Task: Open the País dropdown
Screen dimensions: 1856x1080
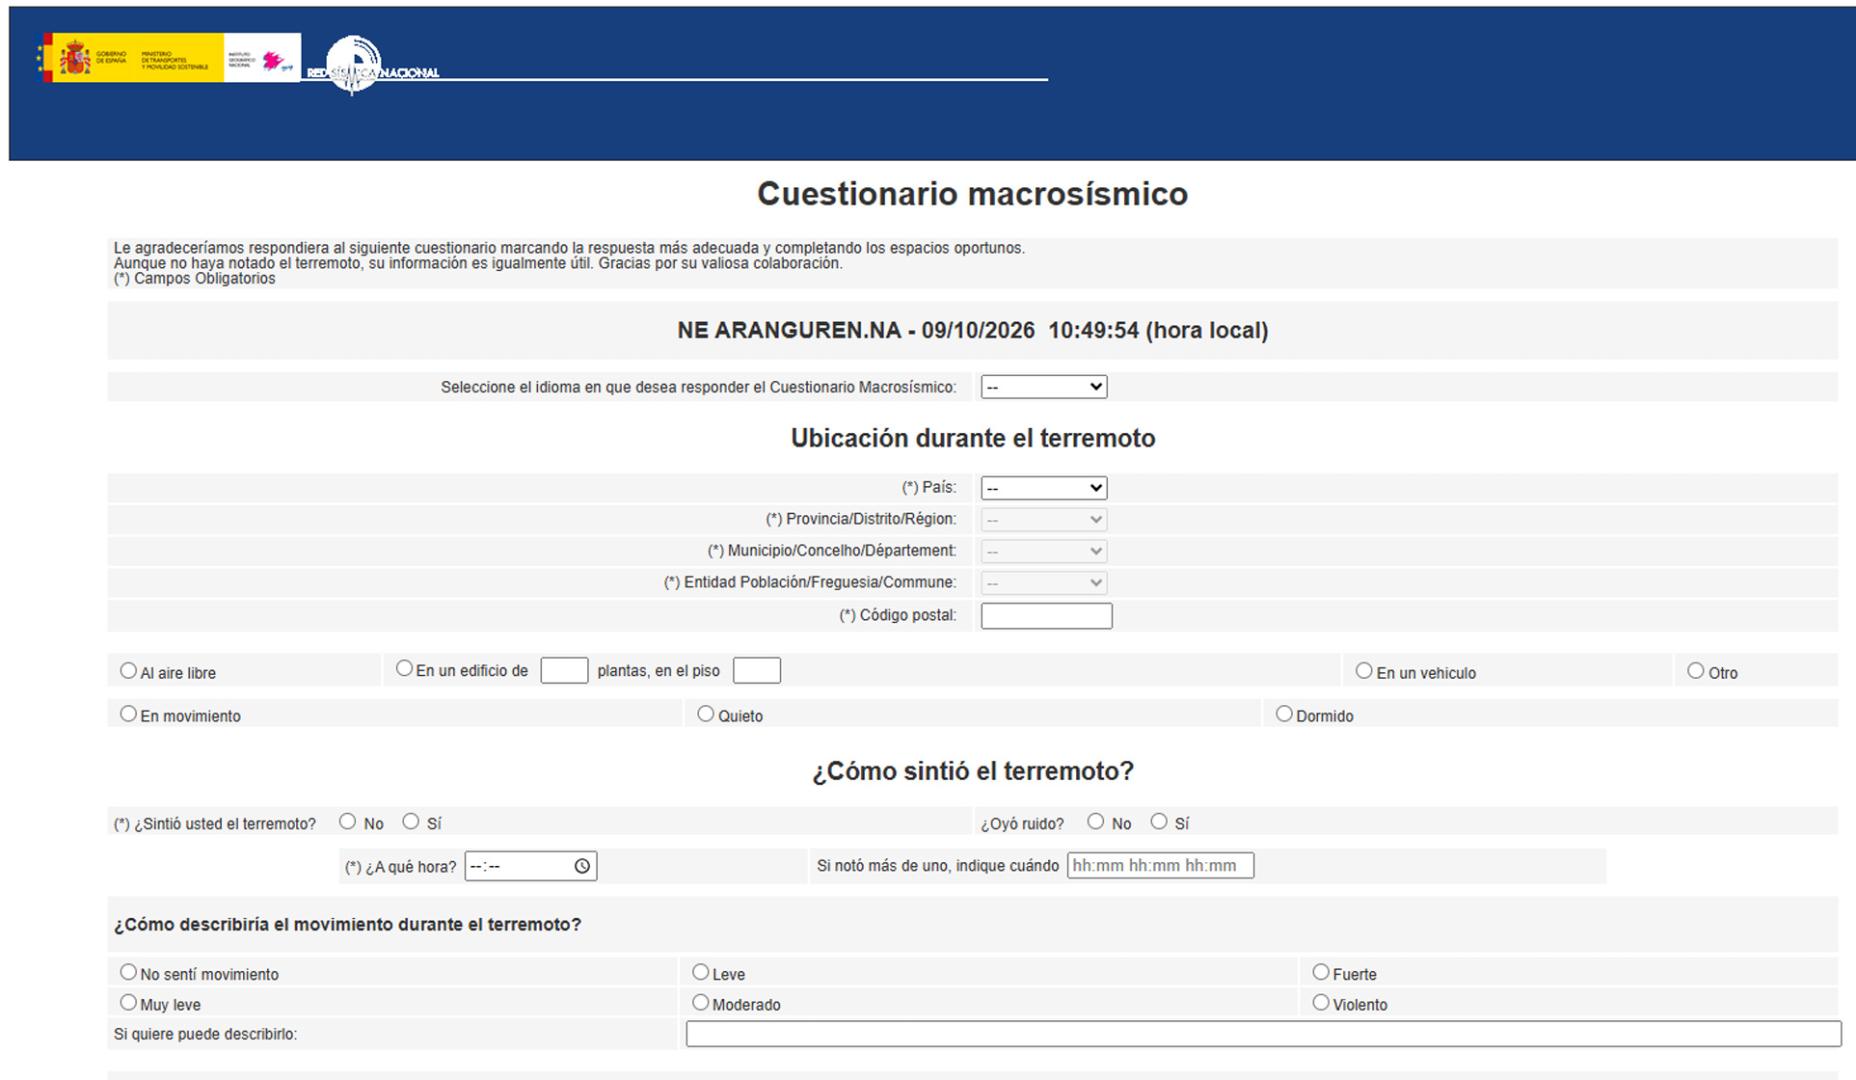Action: coord(1043,488)
